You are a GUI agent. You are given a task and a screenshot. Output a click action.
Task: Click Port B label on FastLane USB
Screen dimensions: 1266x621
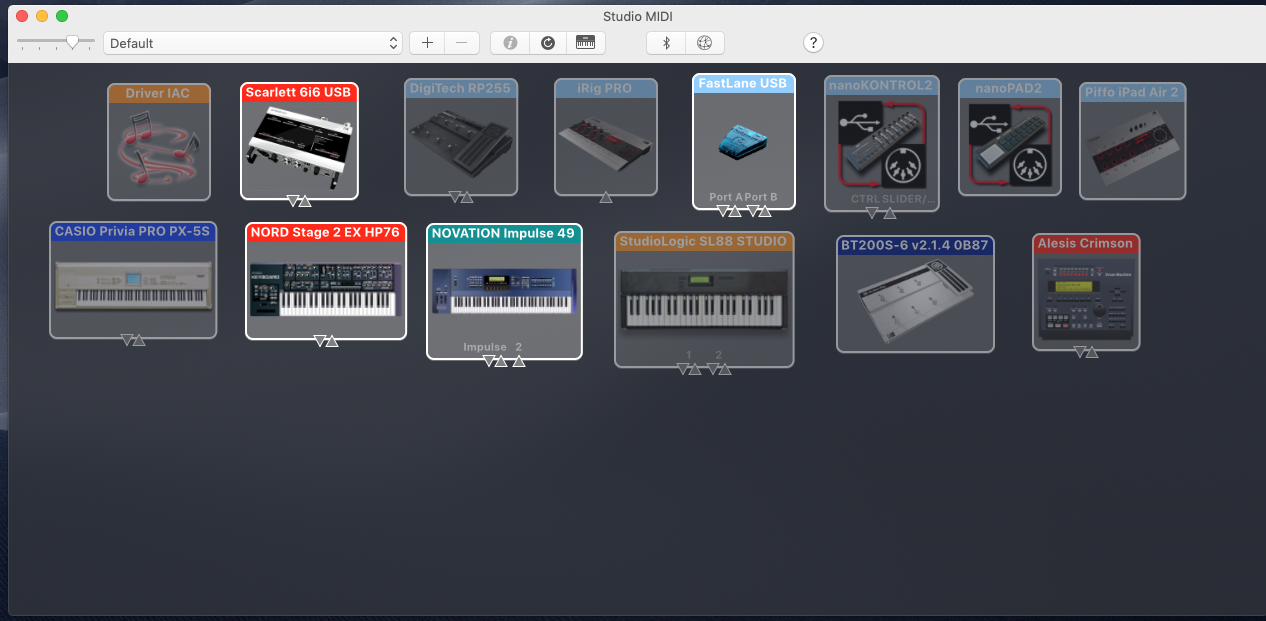(x=761, y=197)
